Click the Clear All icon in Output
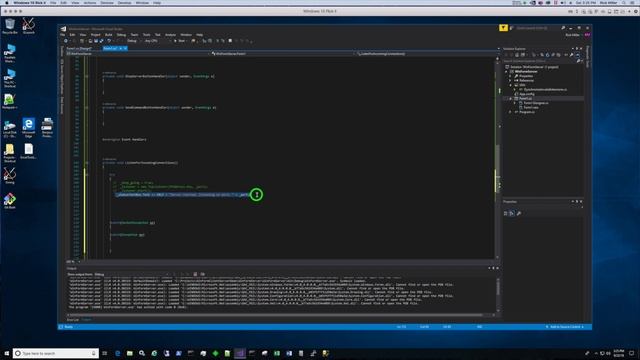The height and width of the screenshot is (360, 640). coord(195,274)
